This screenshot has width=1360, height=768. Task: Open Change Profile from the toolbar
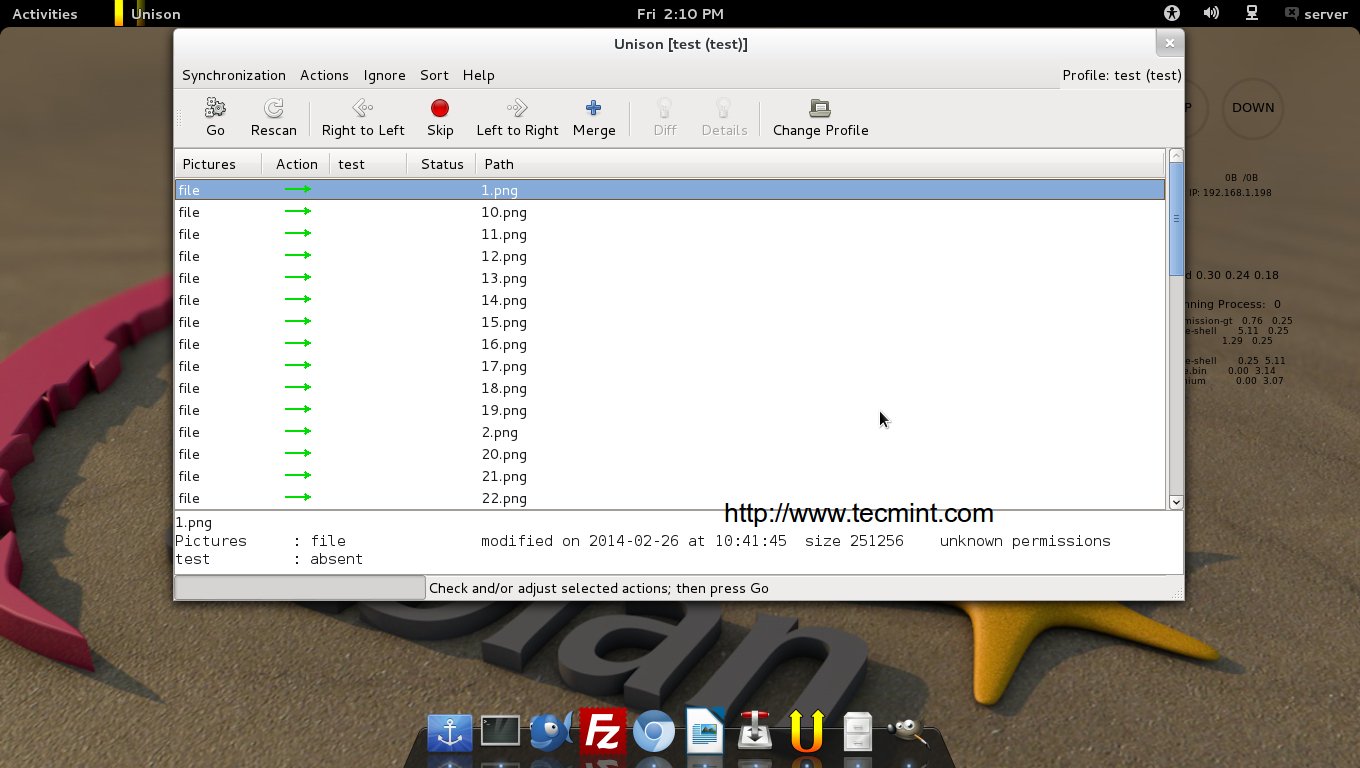click(820, 108)
